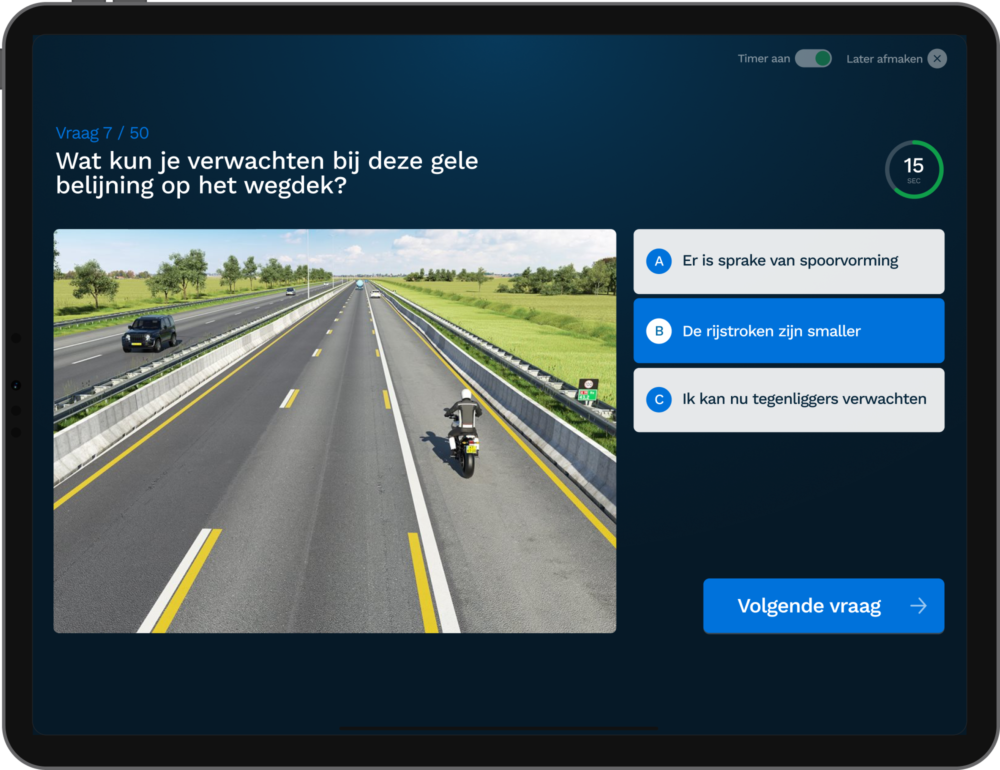Click the question text about gele belijning
Screen dimensions: 1000x770
point(265,172)
